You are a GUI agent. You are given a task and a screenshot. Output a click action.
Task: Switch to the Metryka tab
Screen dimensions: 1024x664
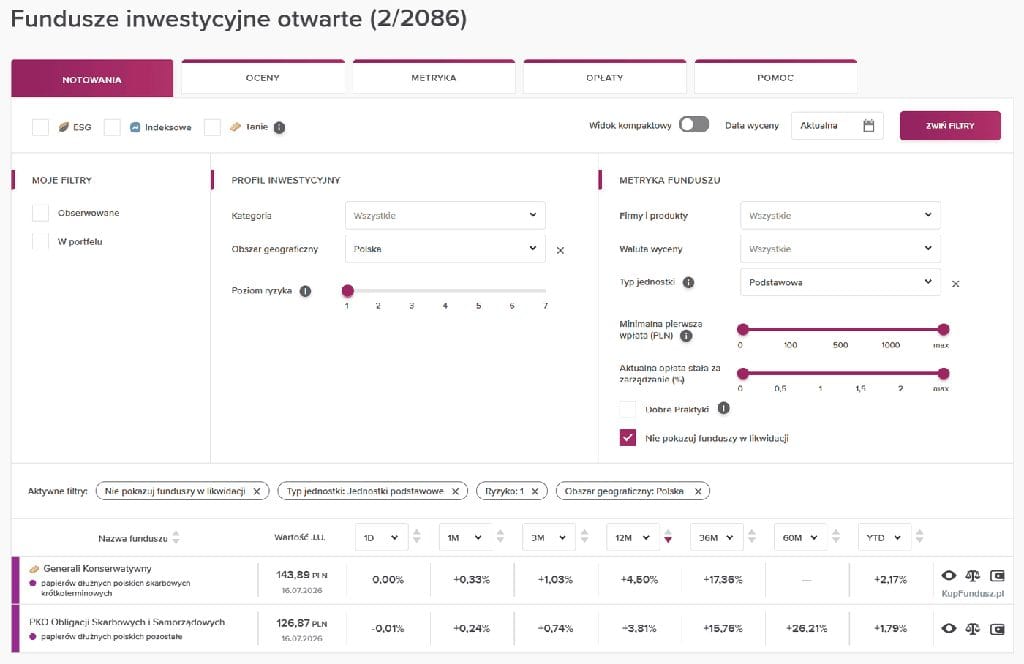tap(434, 77)
